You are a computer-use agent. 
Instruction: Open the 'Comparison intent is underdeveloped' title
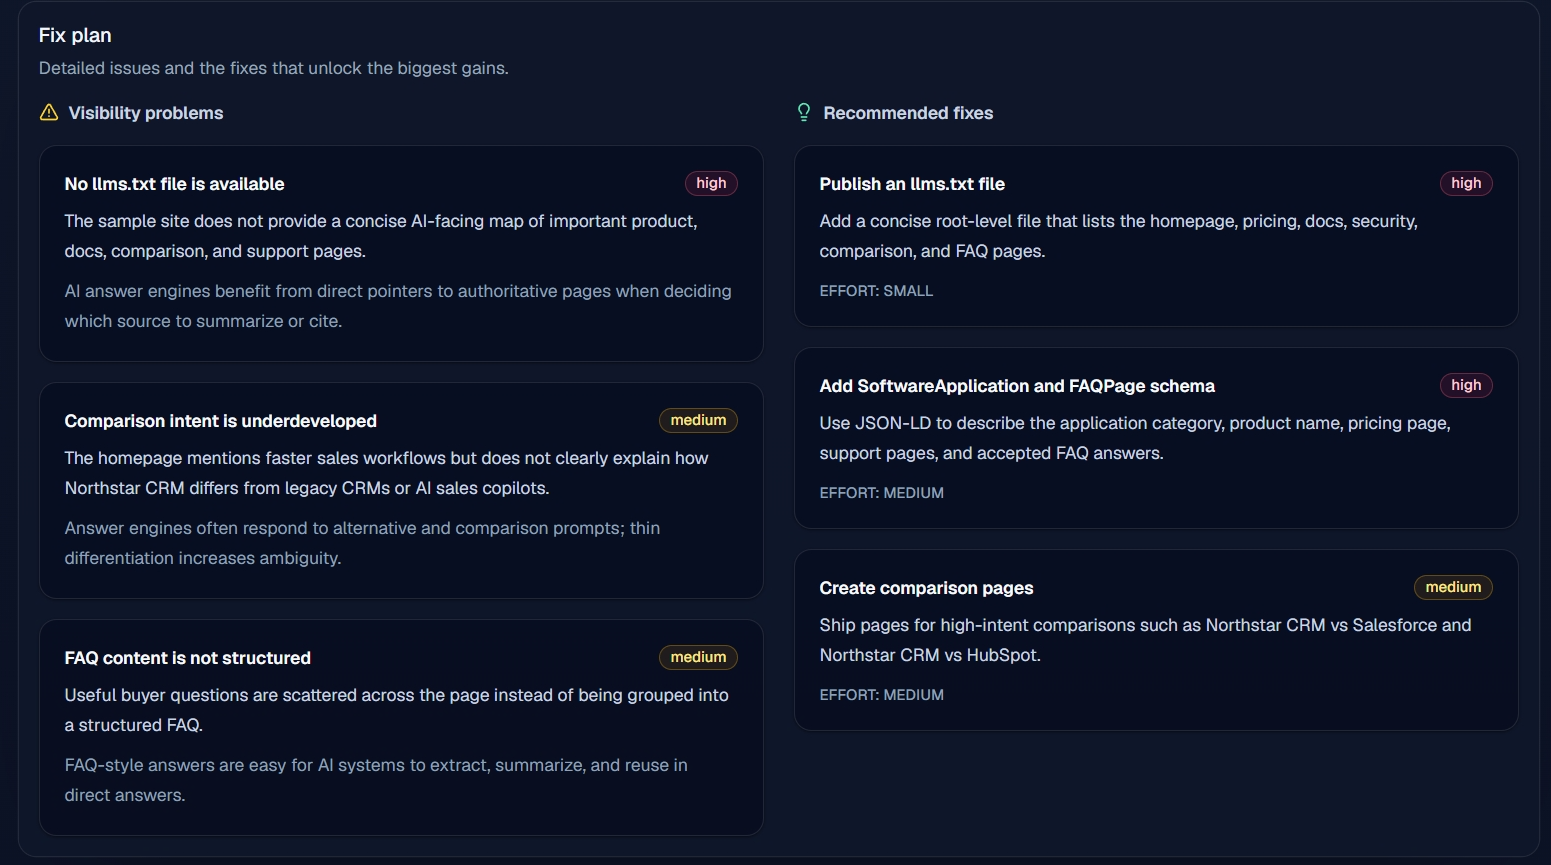click(221, 421)
